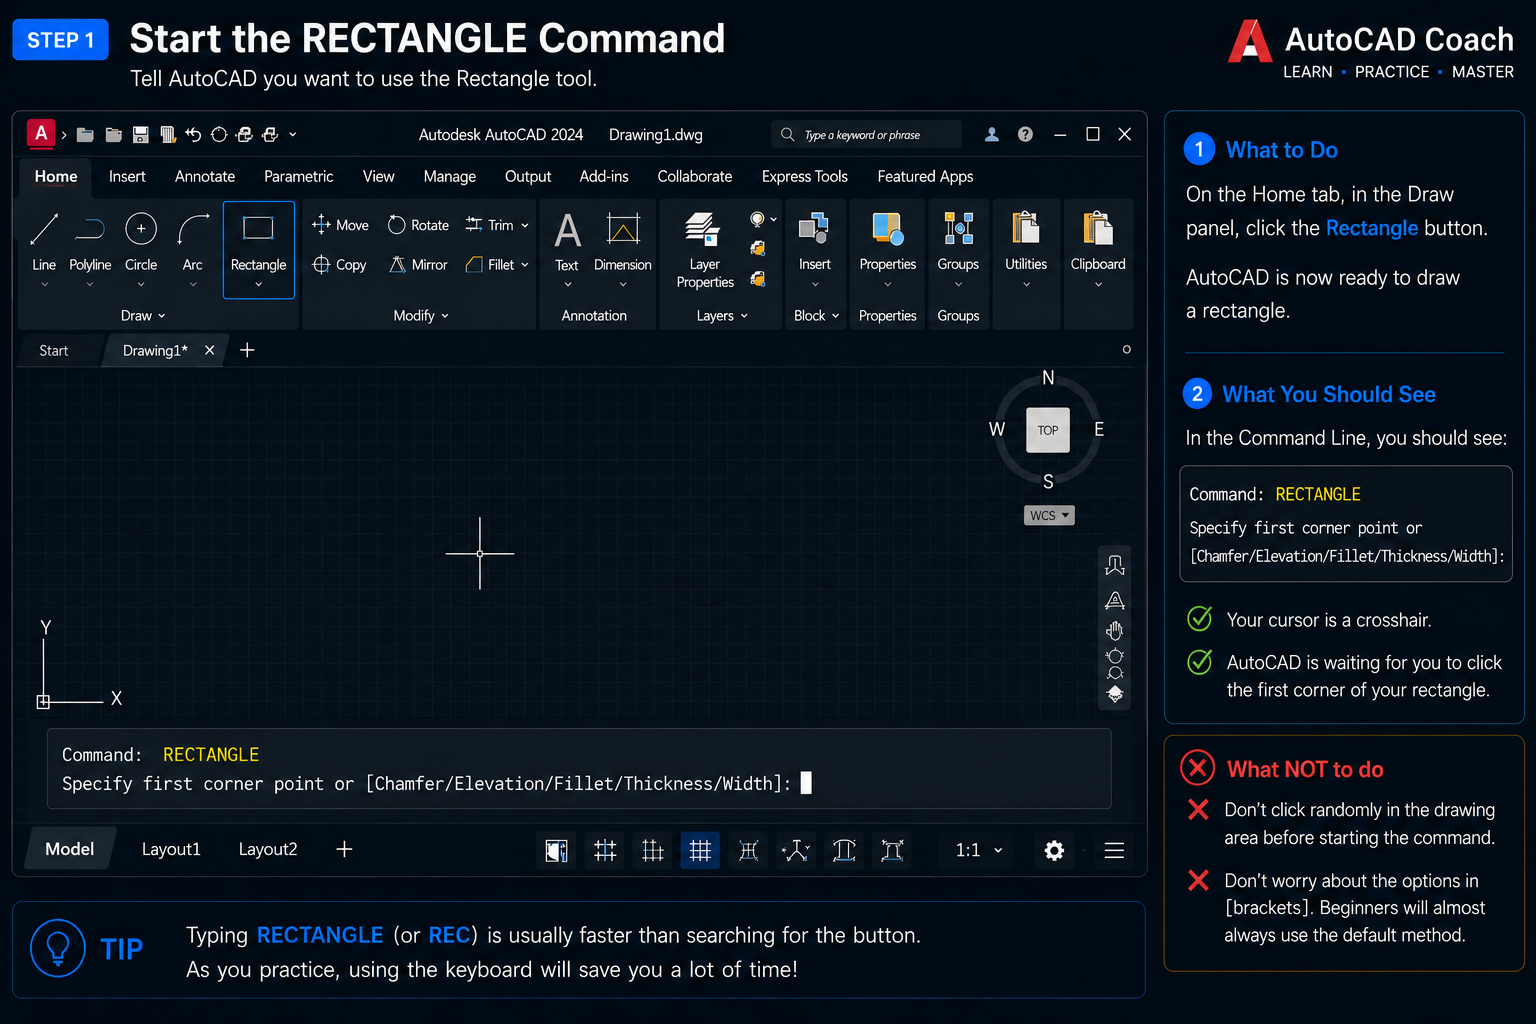Open the status bar gear settings
Screen dimensions: 1536x1024
[1054, 850]
